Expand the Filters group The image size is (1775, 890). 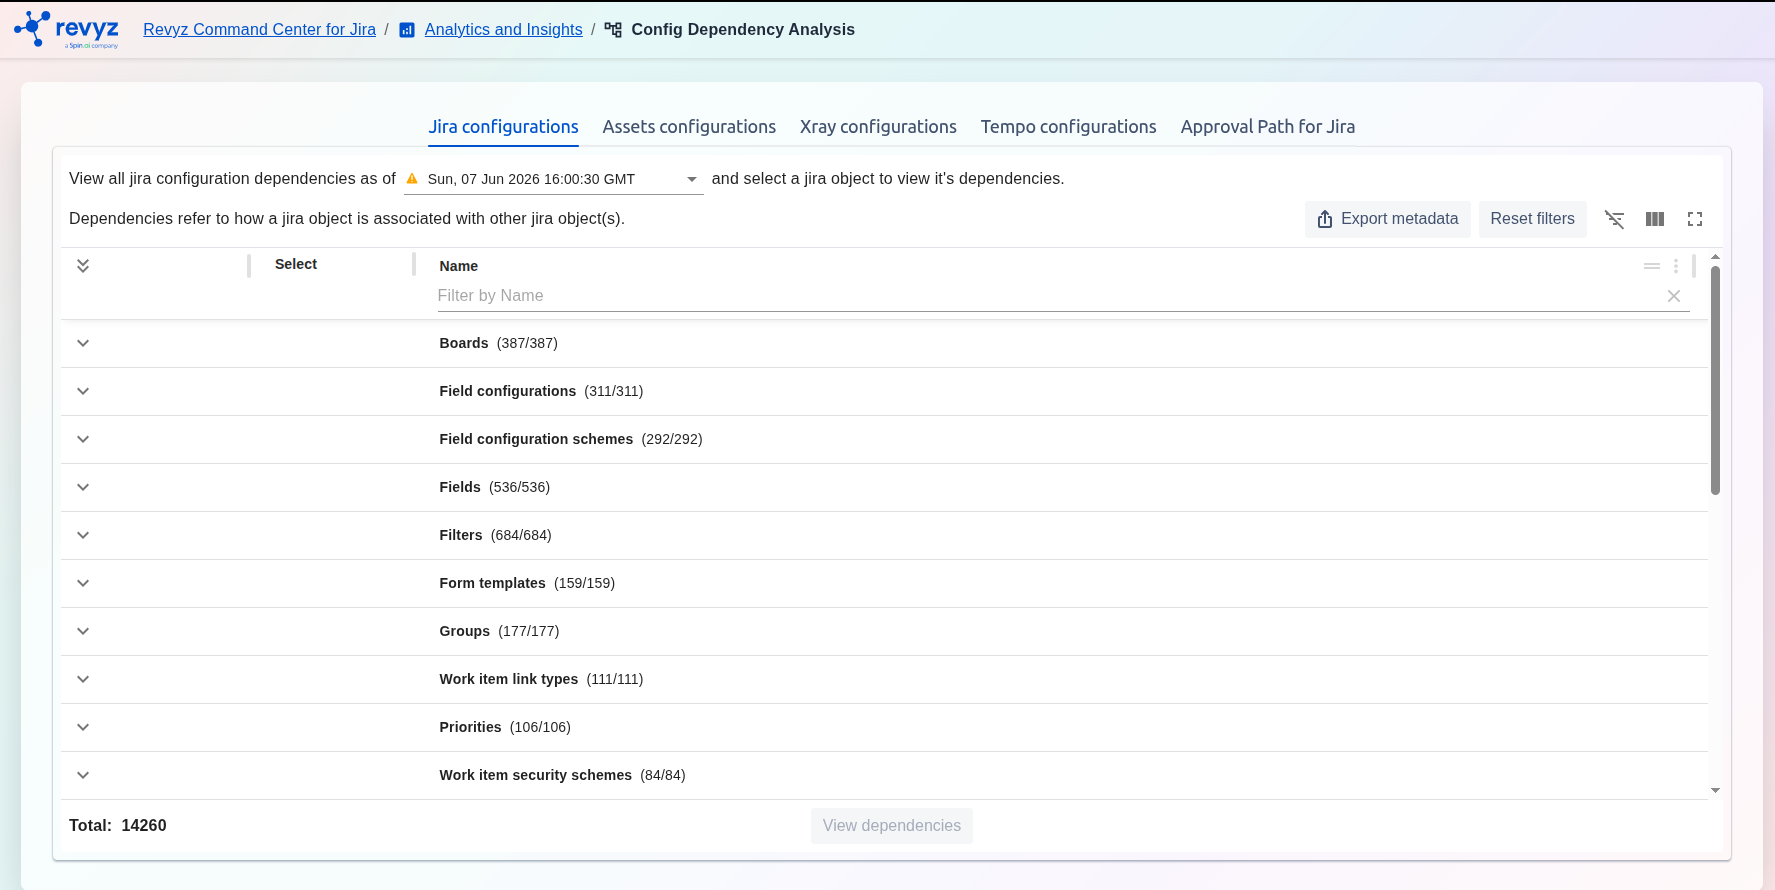tap(83, 535)
